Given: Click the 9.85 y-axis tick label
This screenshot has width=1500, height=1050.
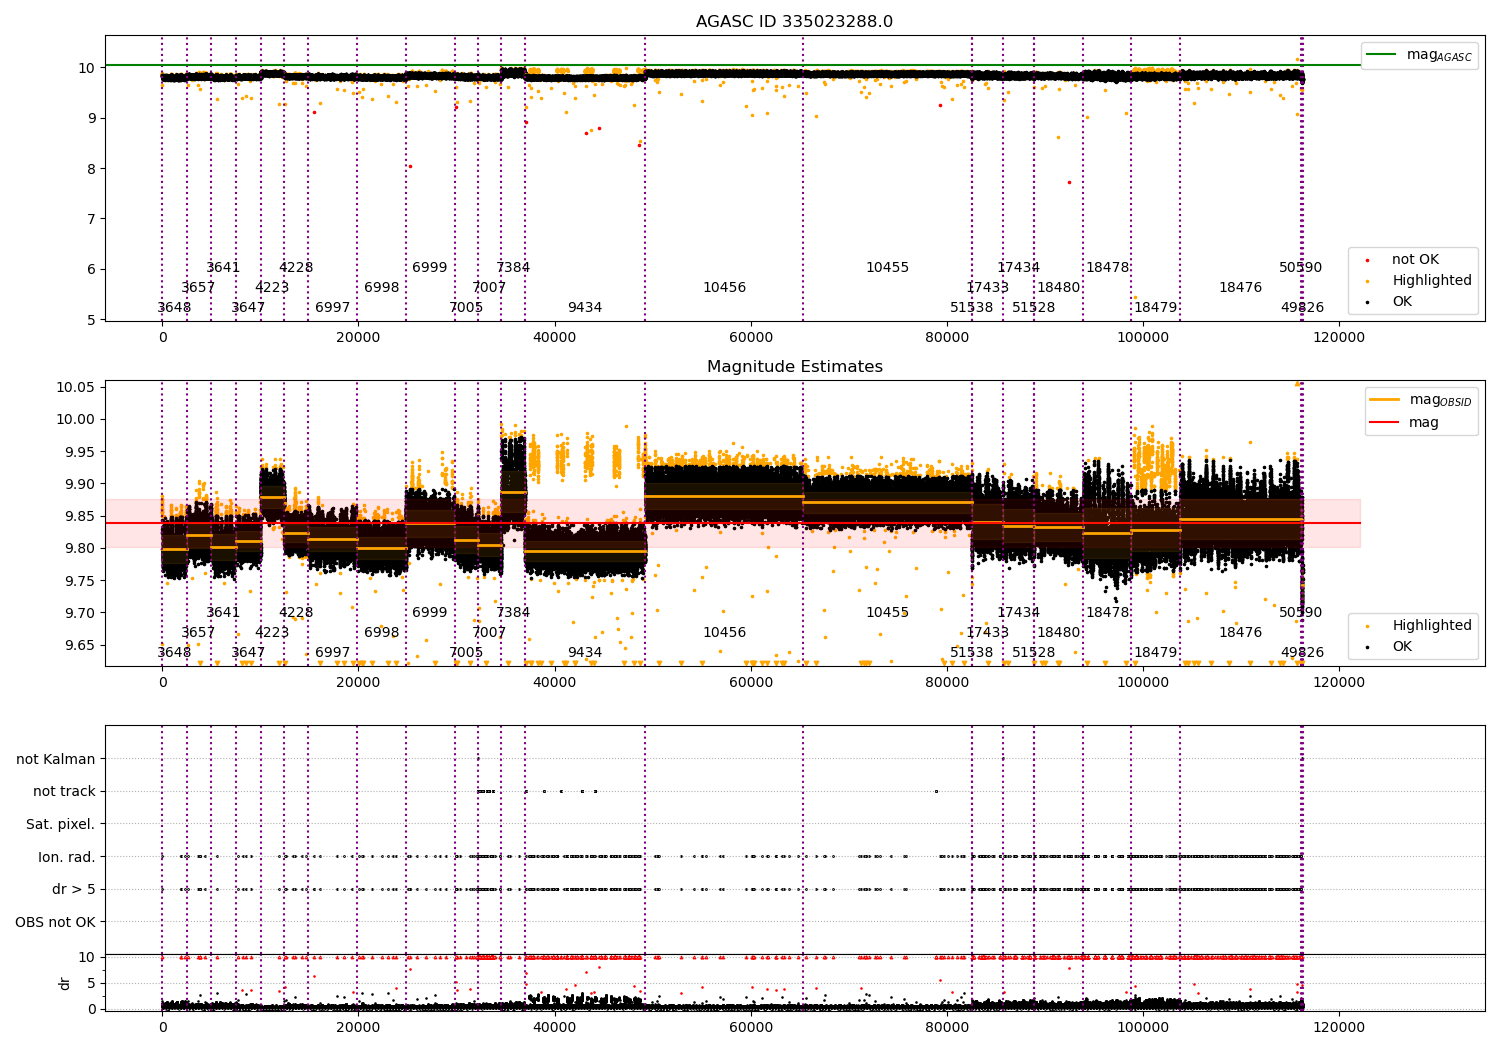Looking at the screenshot, I should point(80,517).
